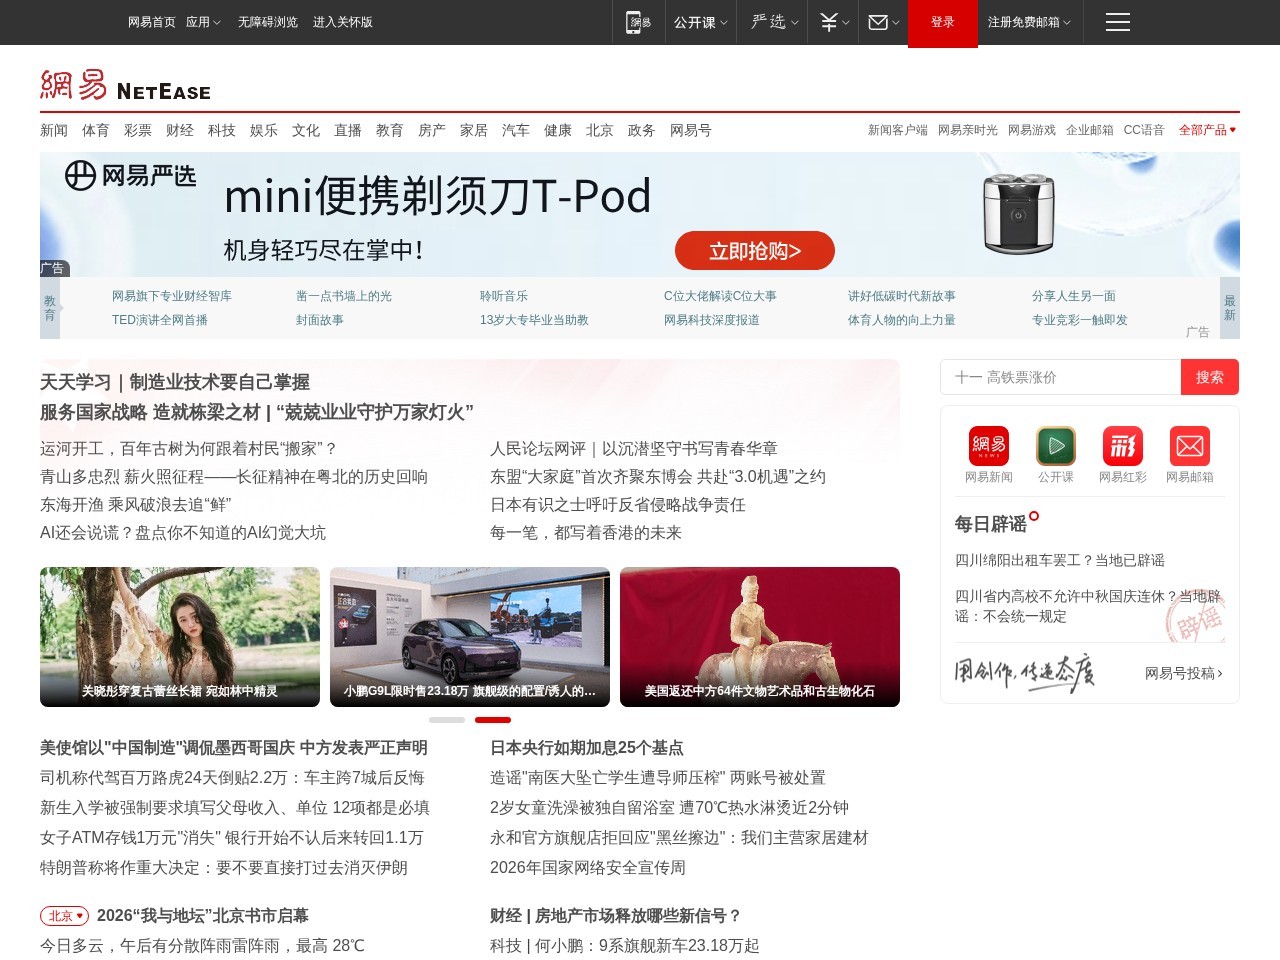Click the 立即抢购 button

point(755,251)
